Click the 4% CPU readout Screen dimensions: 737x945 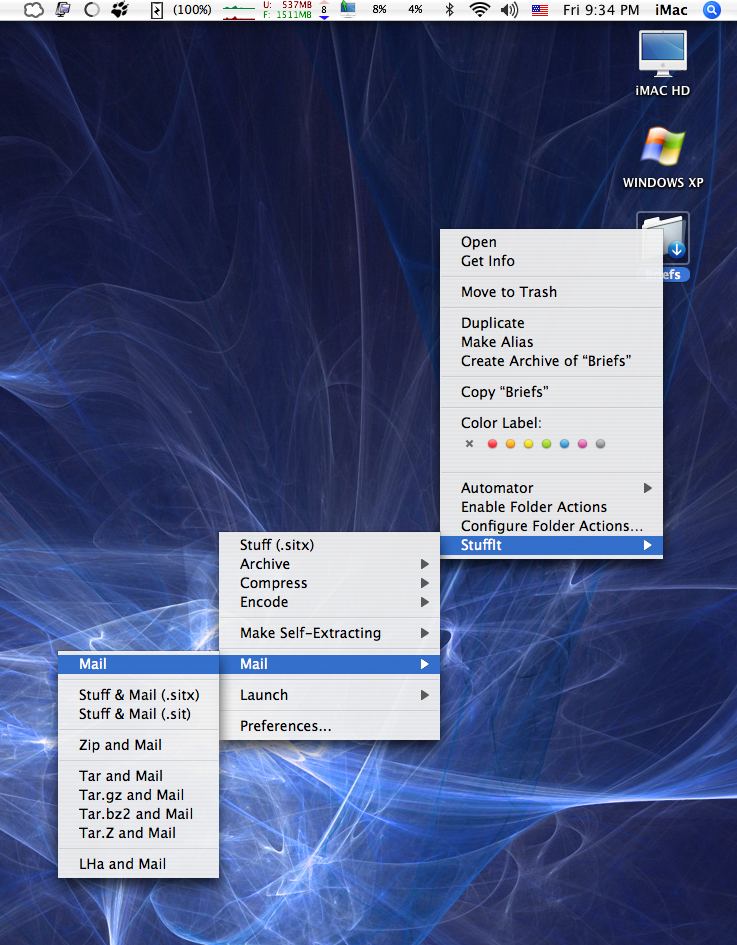click(415, 10)
